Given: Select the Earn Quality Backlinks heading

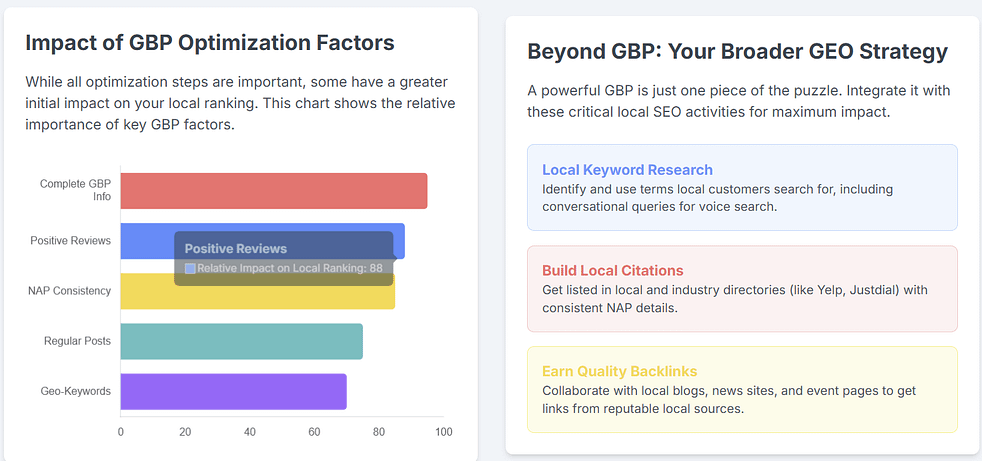Looking at the screenshot, I should [x=619, y=371].
